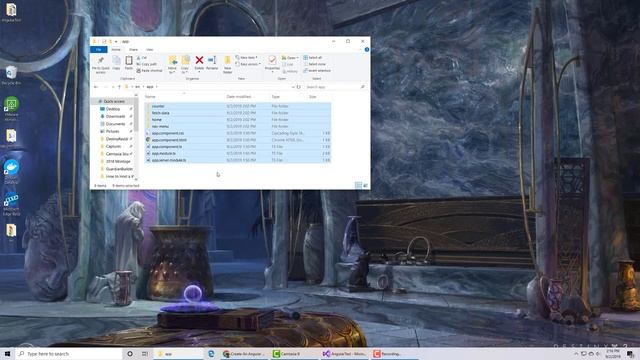Open the File ribbon tab
Viewport: 640px width, 360px height.
click(99, 49)
